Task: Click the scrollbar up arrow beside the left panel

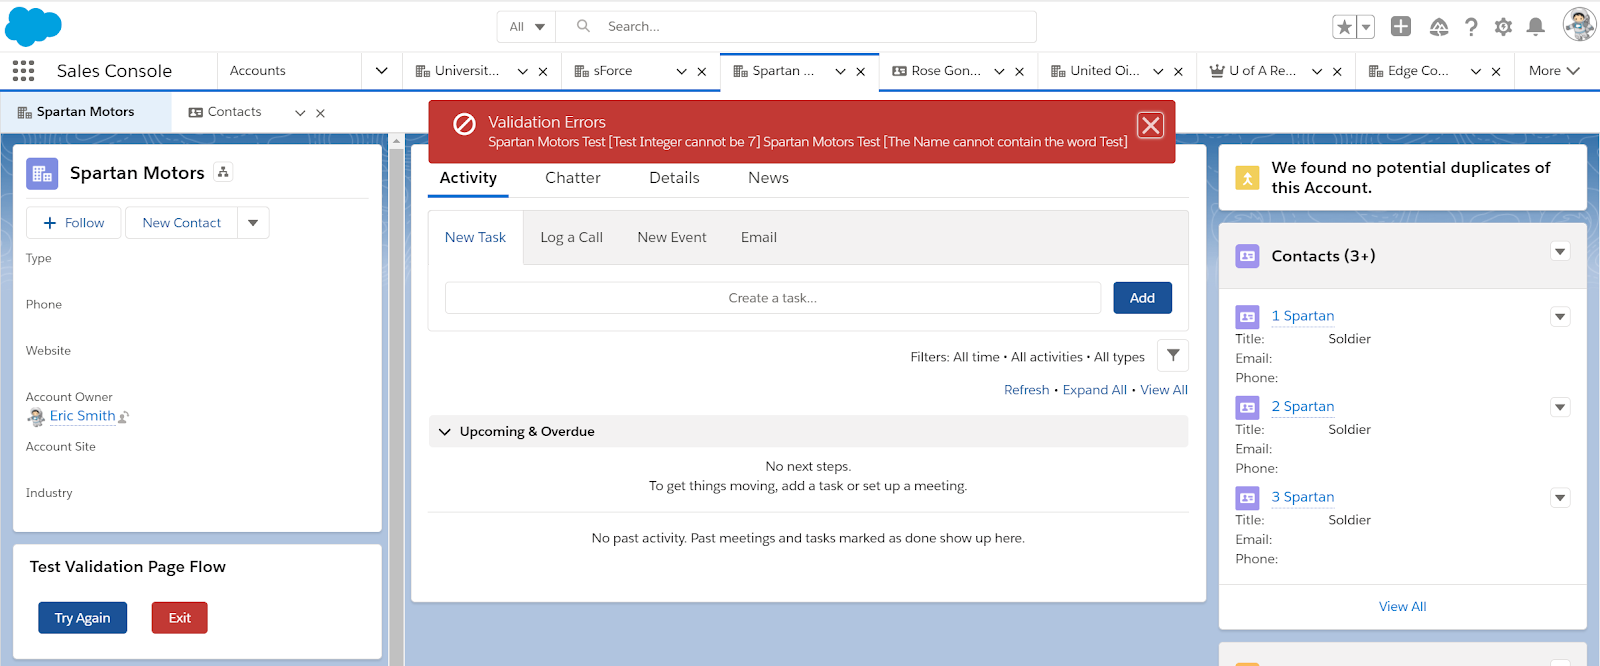Action: [396, 141]
